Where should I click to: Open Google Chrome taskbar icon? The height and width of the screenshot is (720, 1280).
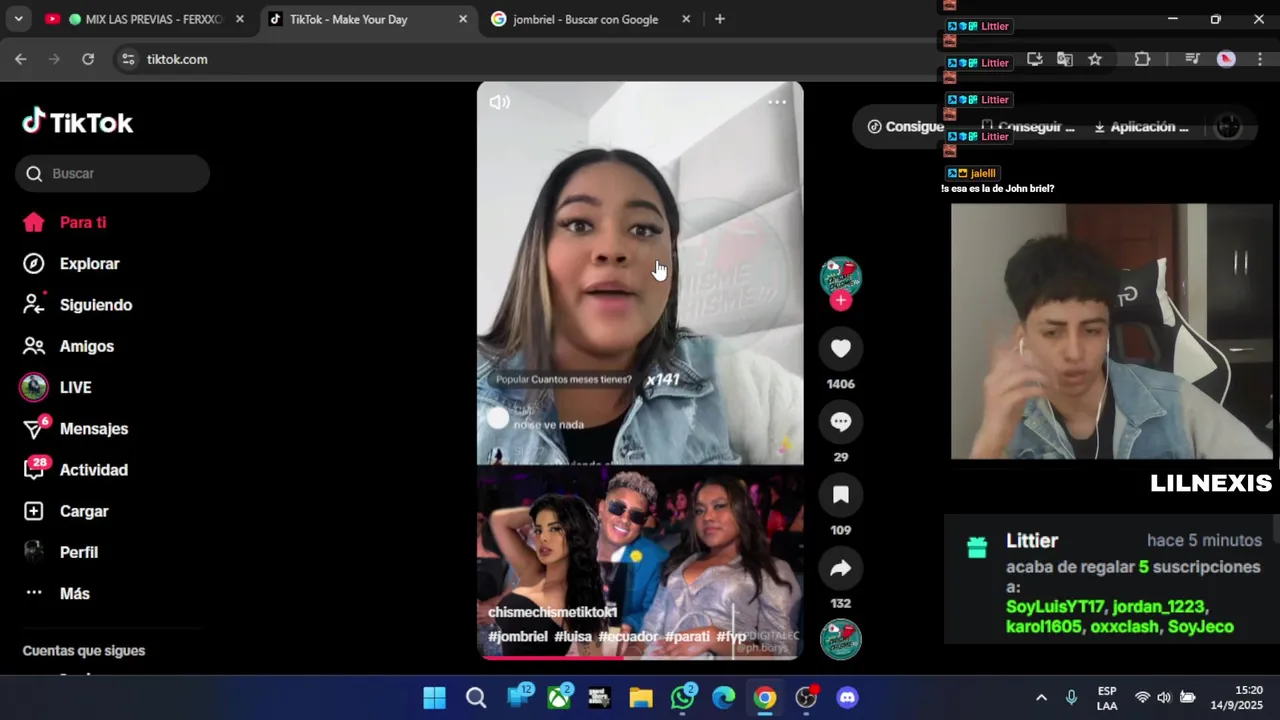pyautogui.click(x=765, y=698)
